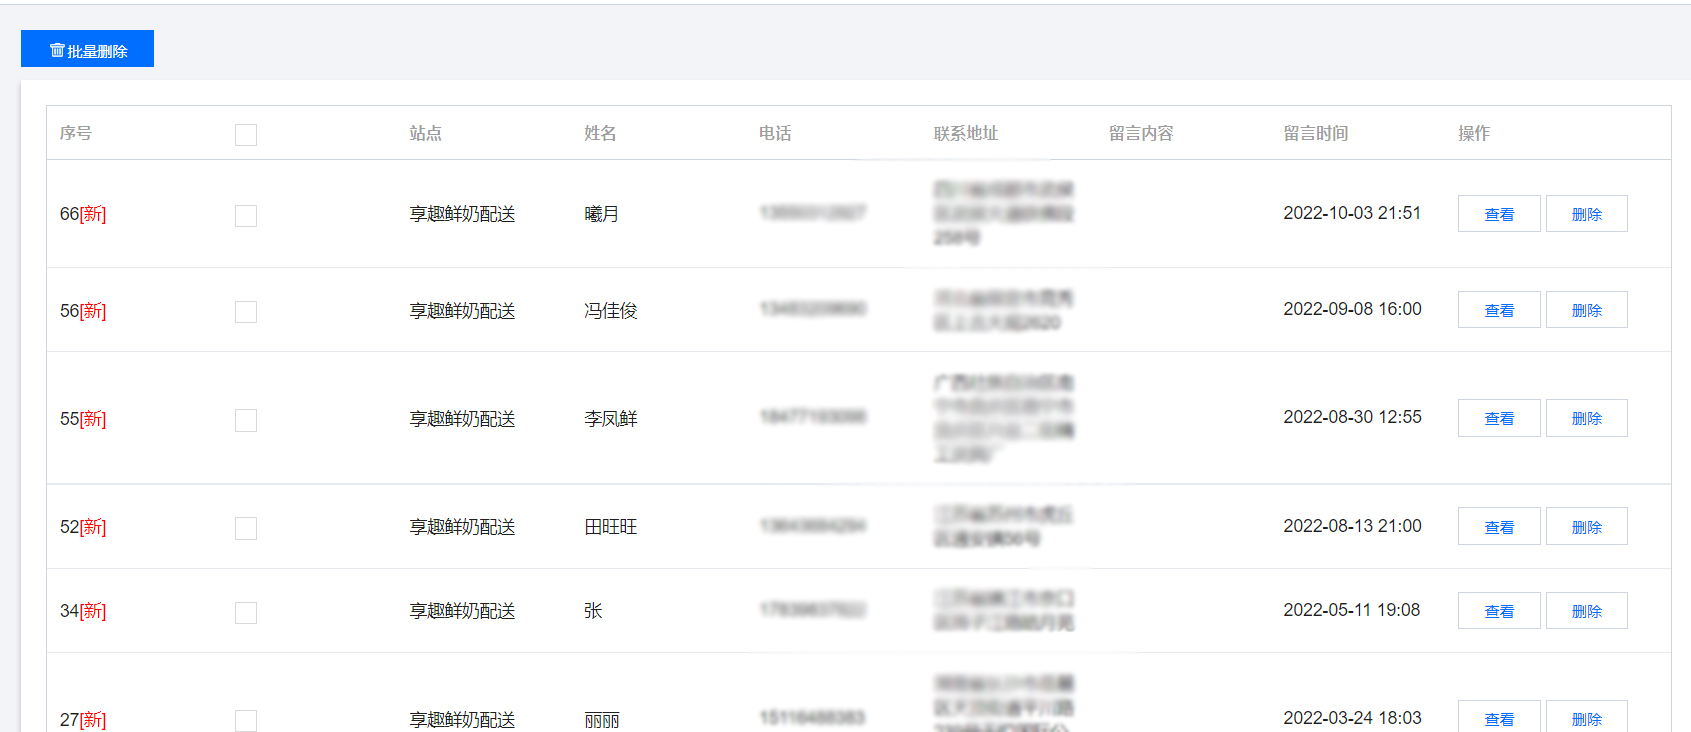The image size is (1691, 732).
Task: Open 查看 for 冯佳俊's message
Action: [x=1498, y=310]
